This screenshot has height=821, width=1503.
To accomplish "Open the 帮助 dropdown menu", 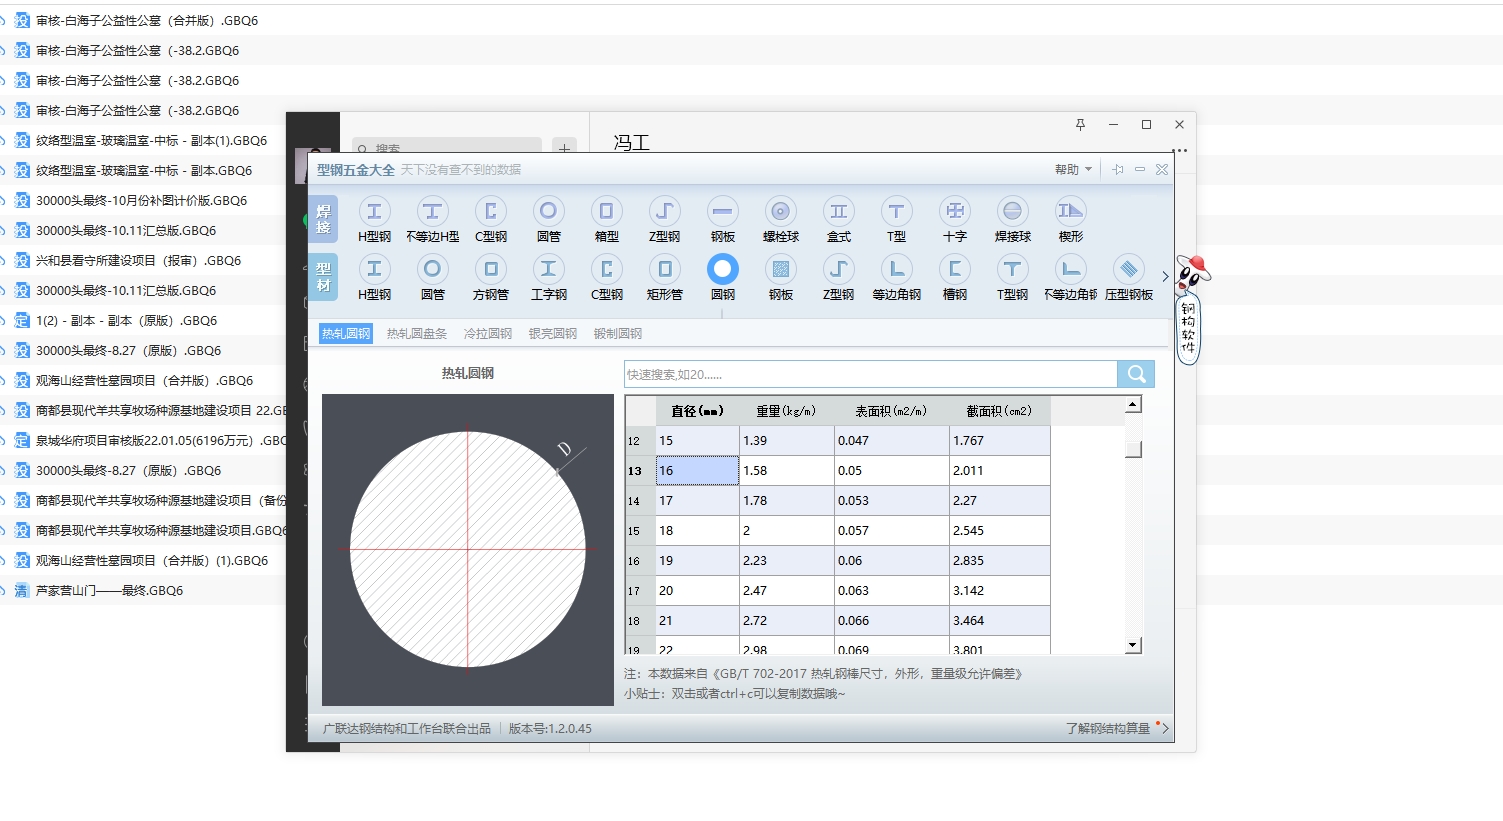I will 1073,170.
